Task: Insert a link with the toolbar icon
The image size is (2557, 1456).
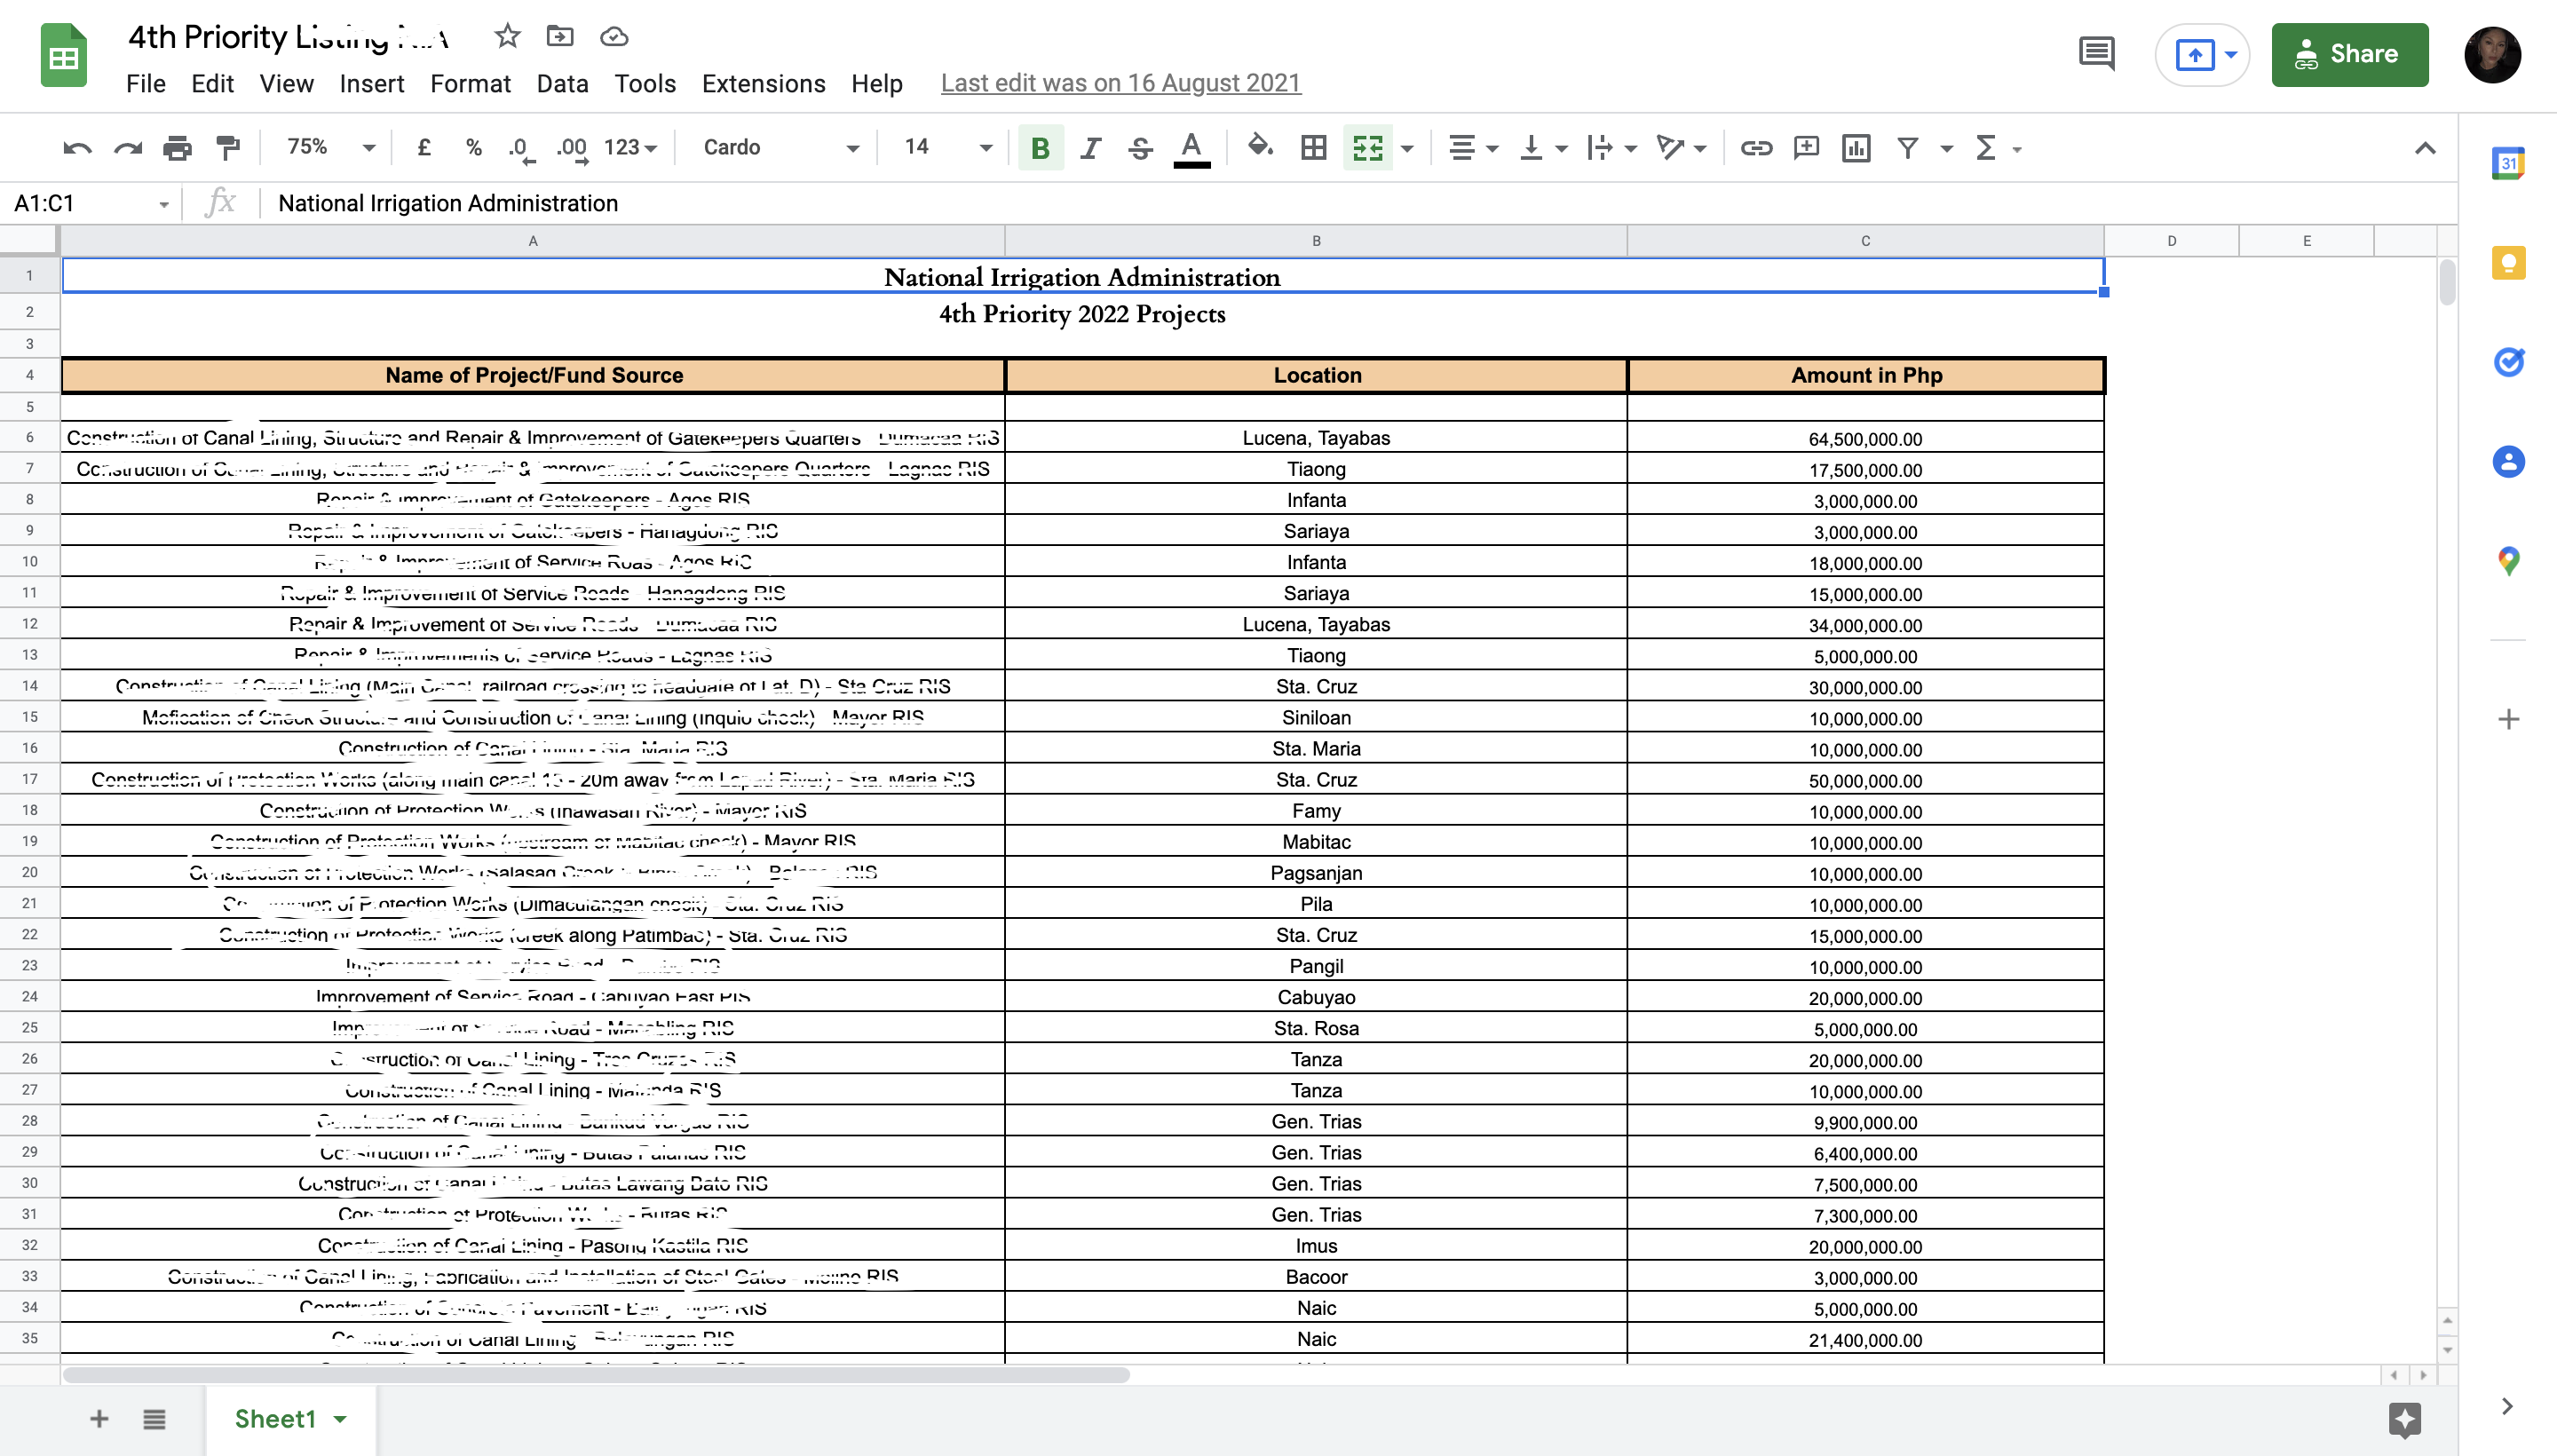Action: coord(1756,148)
